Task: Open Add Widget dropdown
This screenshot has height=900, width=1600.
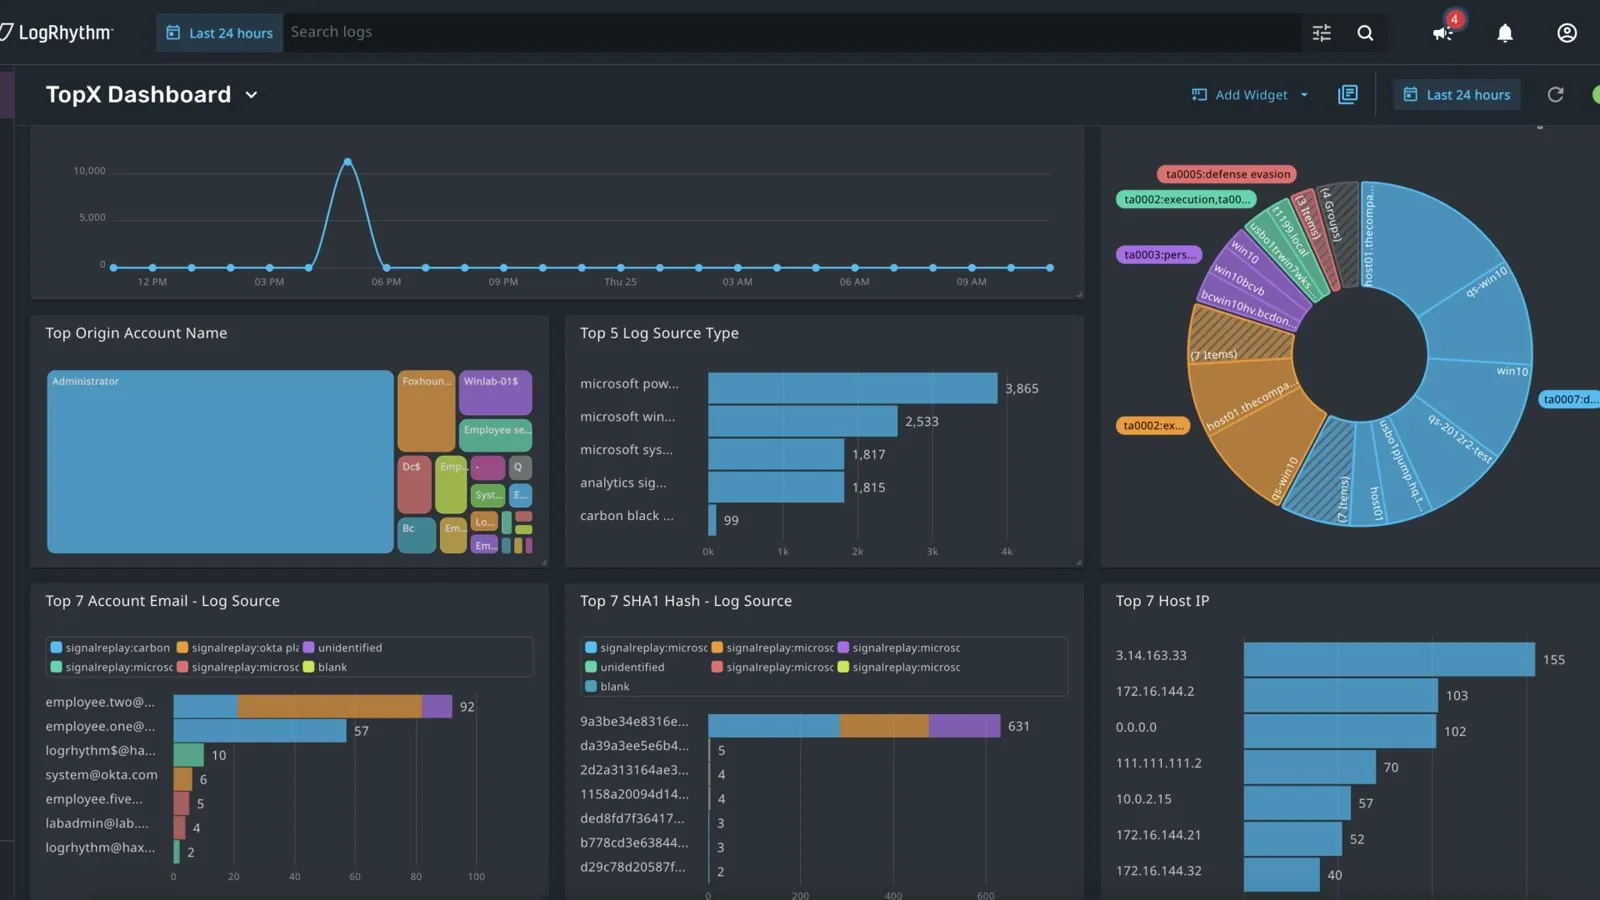Action: point(1250,95)
